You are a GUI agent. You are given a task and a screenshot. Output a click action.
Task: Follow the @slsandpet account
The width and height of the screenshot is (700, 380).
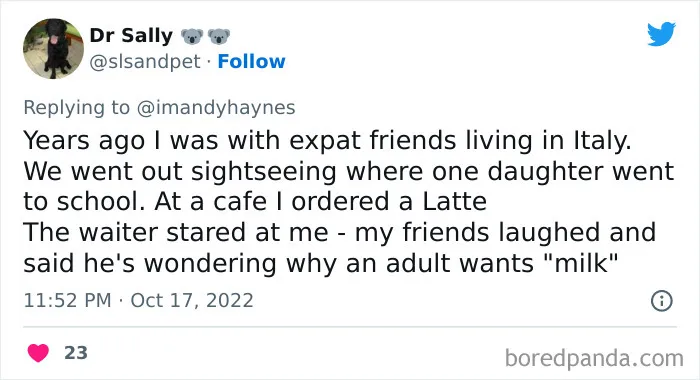(x=251, y=62)
